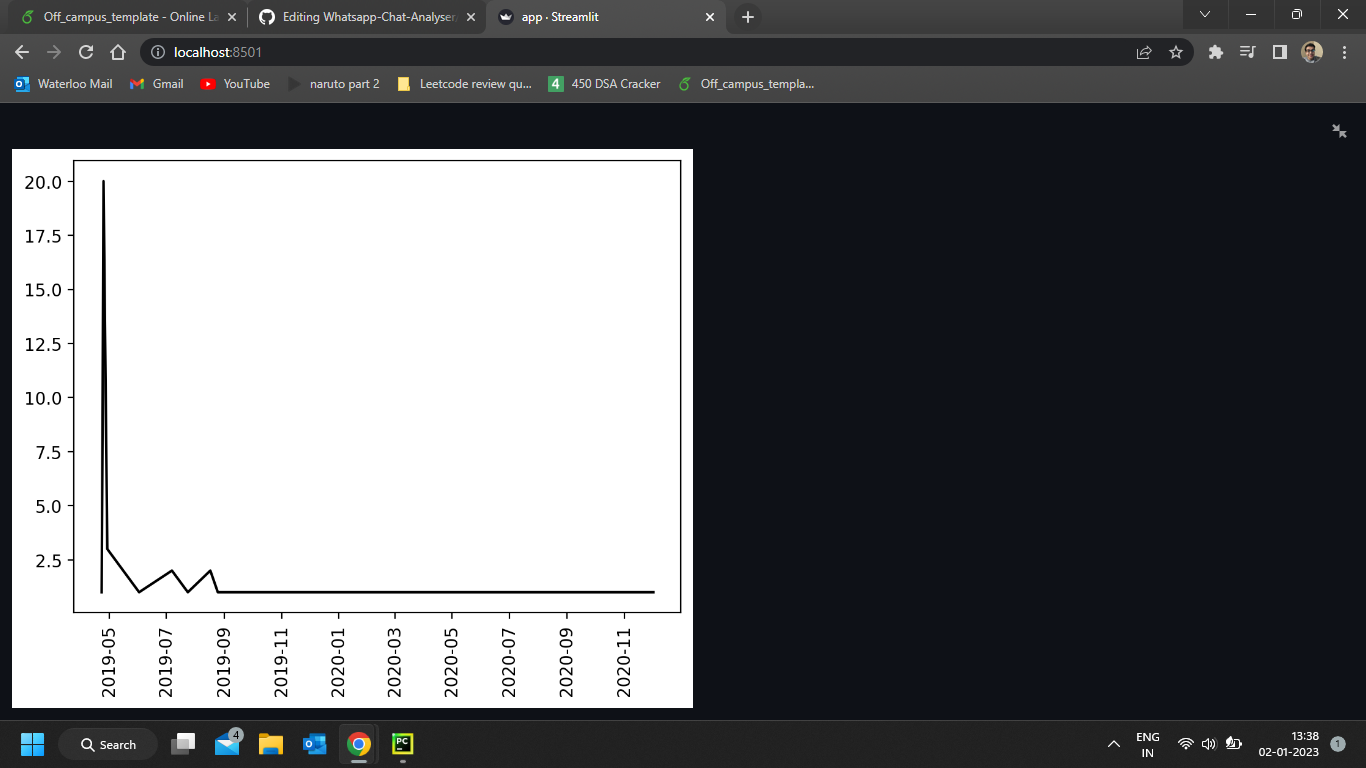Click the browser profile avatar
Viewport: 1366px width, 768px height.
tap(1313, 52)
